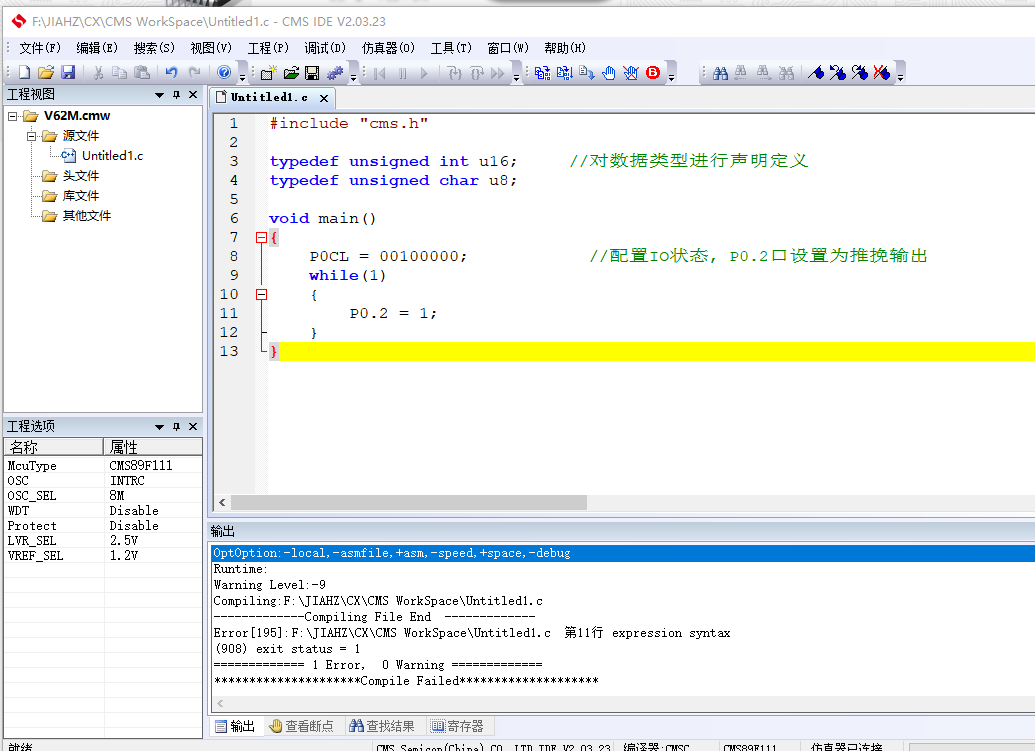
Task: Open the 仿真器(O) menu
Action: click(x=388, y=48)
